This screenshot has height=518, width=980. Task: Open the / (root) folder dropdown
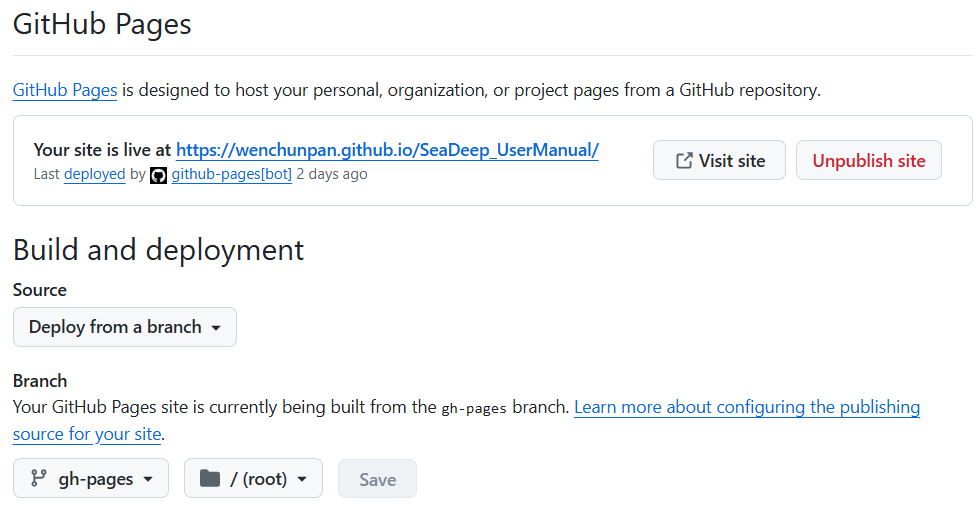click(253, 479)
